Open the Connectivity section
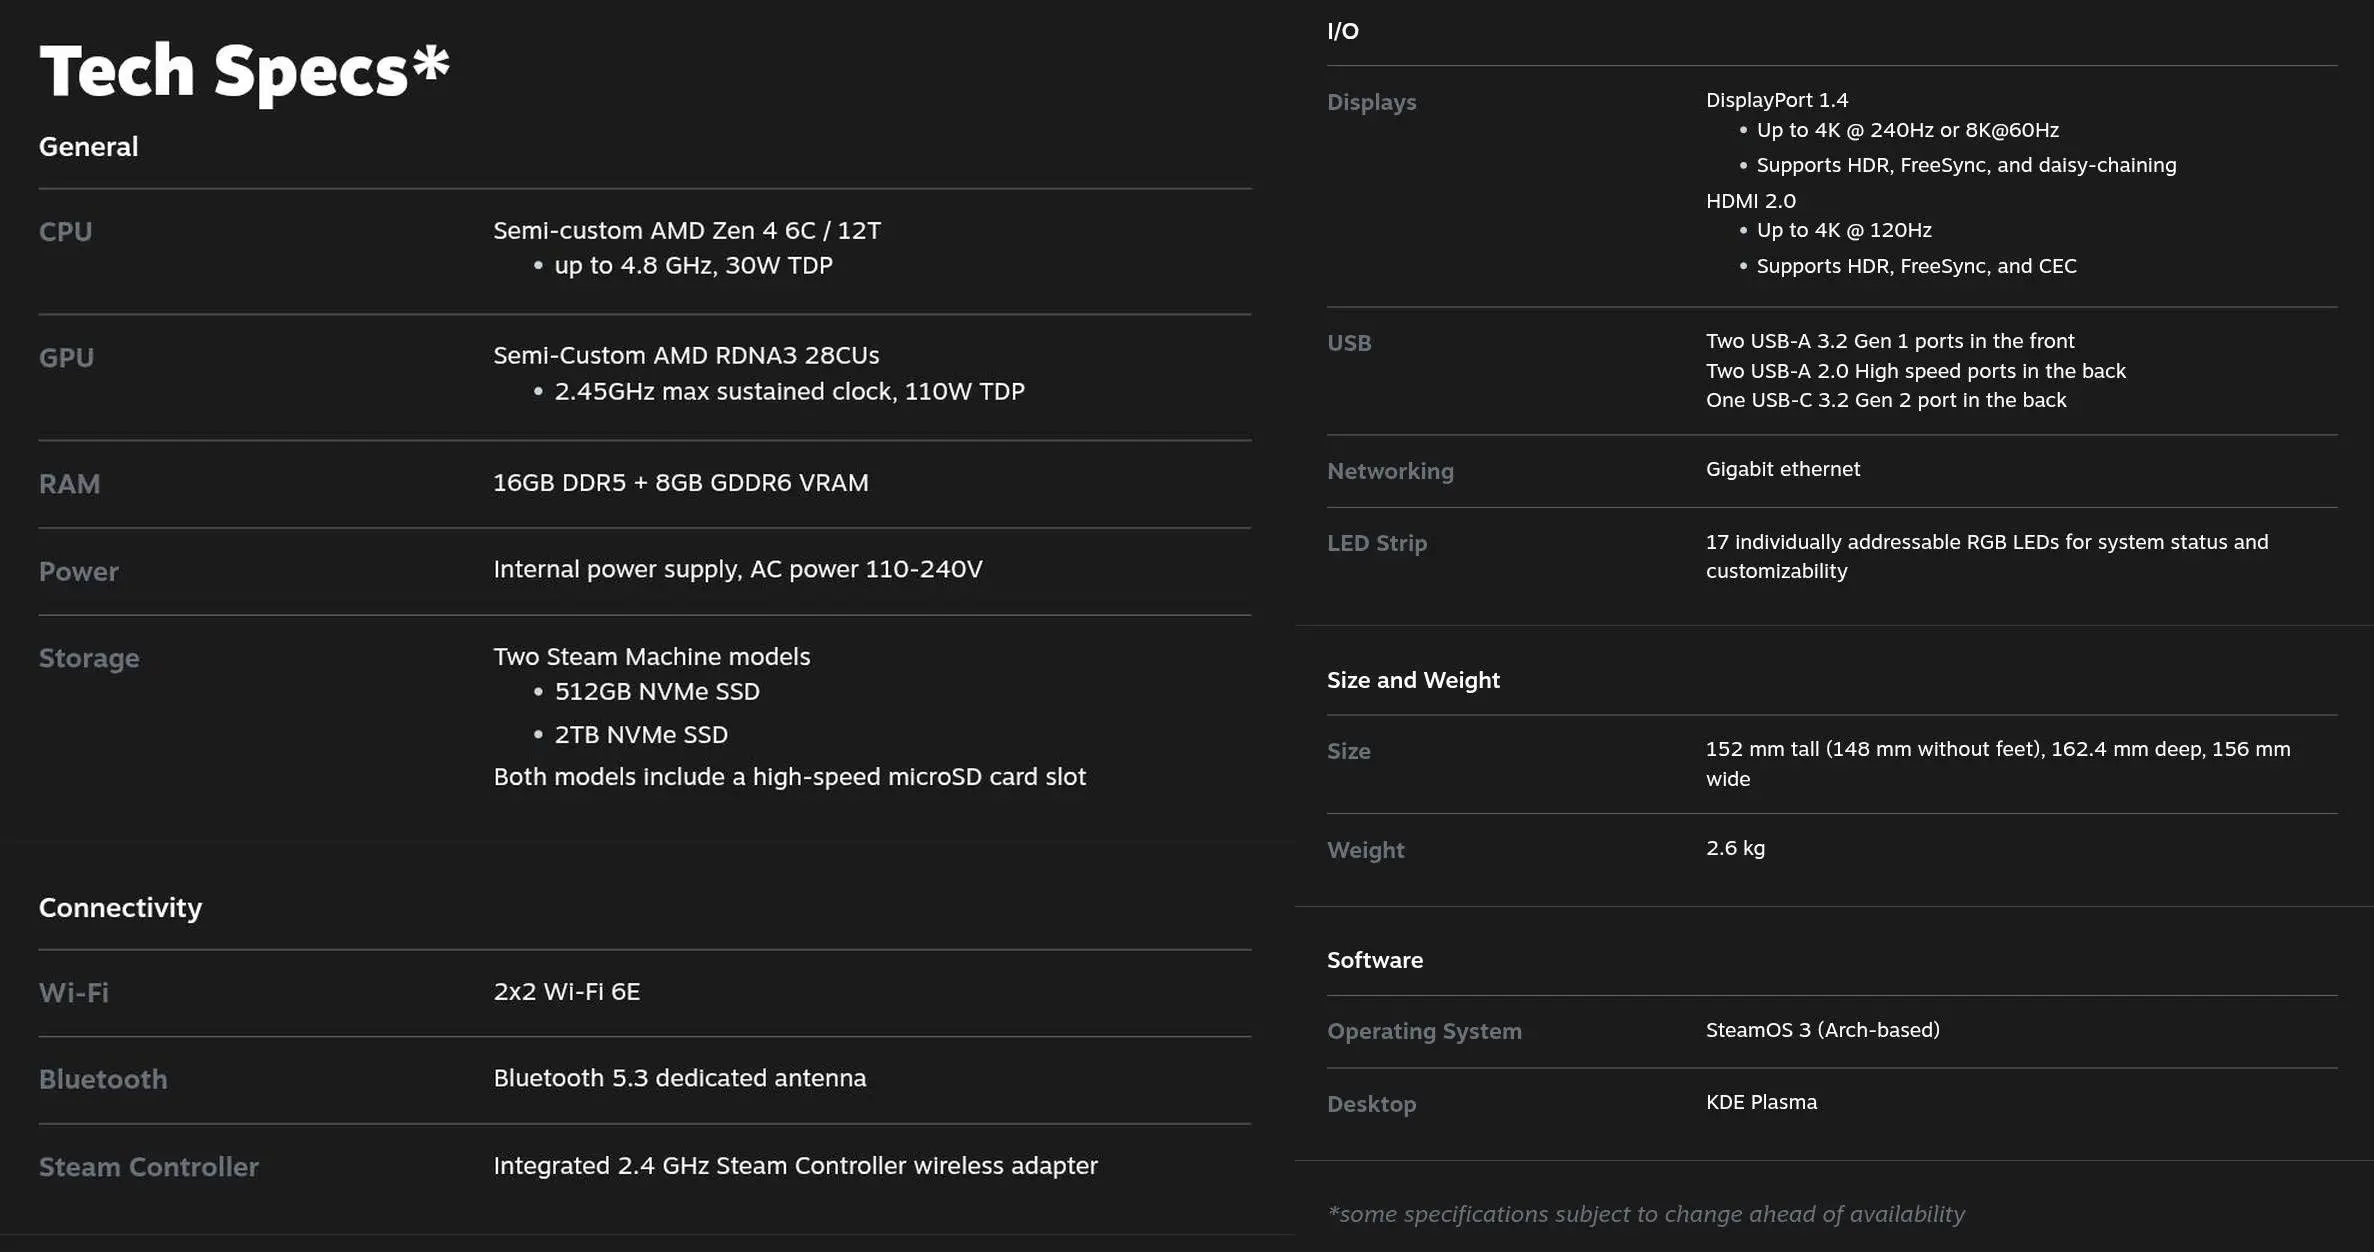The image size is (2374, 1252). [x=120, y=907]
